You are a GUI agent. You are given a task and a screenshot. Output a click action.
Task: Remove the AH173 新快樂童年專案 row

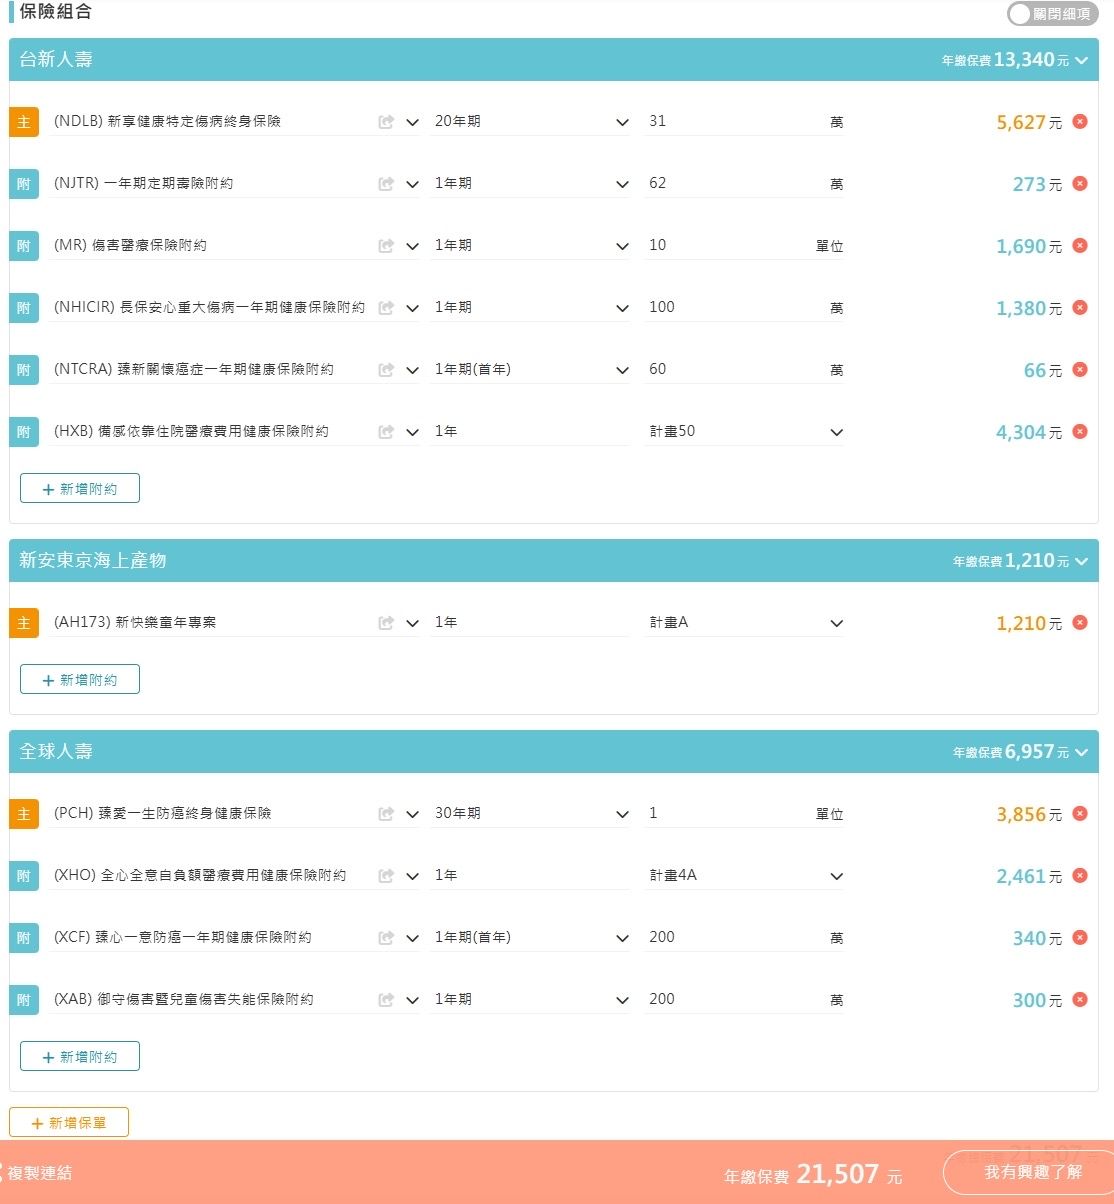[x=1080, y=623]
